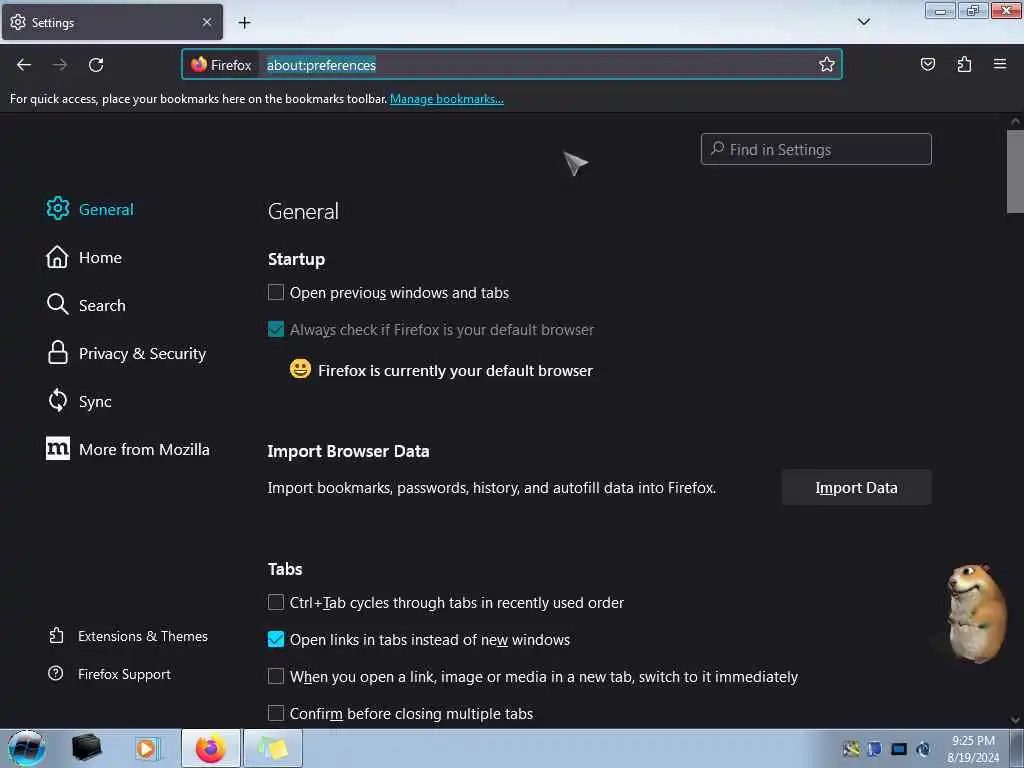1024x768 pixels.
Task: Expand the list all tabs chevron
Action: pos(863,22)
